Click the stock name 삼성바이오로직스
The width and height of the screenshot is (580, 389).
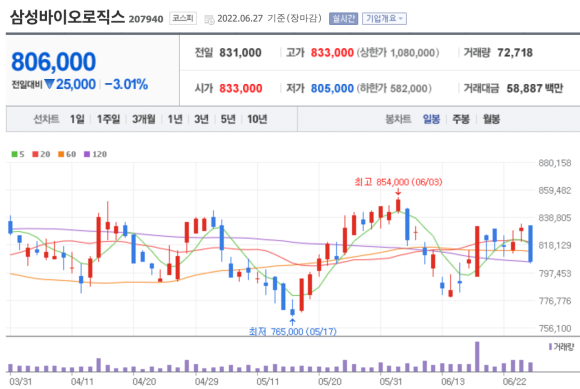point(67,17)
